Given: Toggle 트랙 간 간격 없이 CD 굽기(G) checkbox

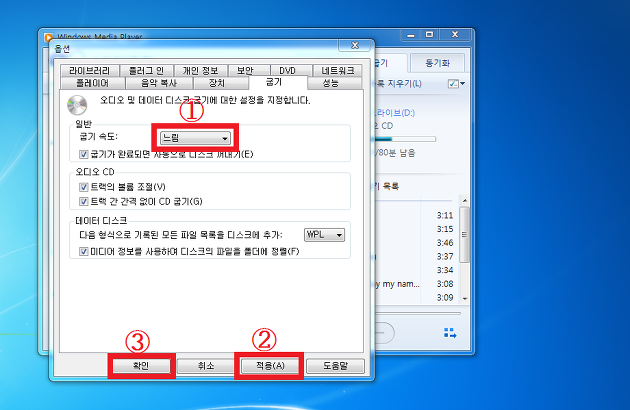Looking at the screenshot, I should pyautogui.click(x=84, y=201).
